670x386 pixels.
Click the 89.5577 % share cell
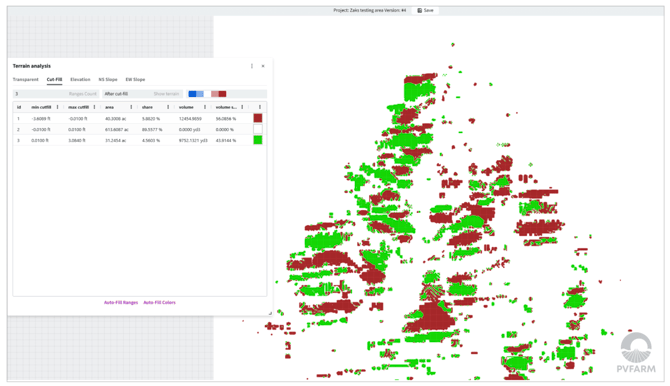coord(151,129)
